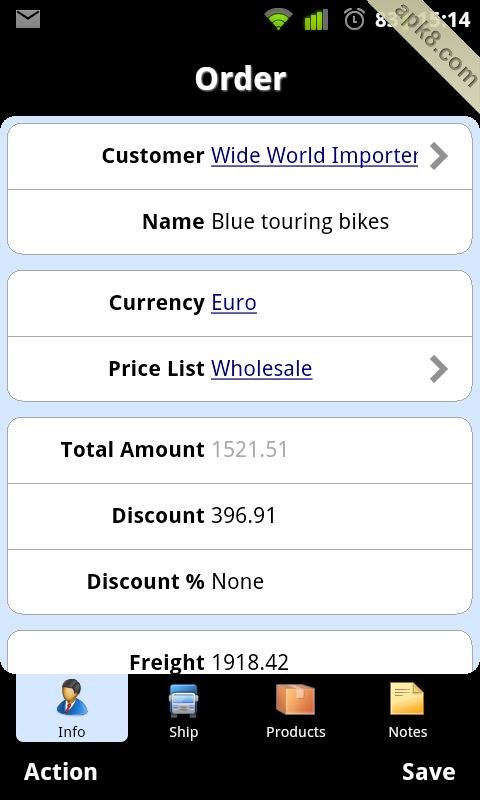The image size is (480, 800).
Task: Tap the Wi-Fi status icon
Action: click(278, 19)
